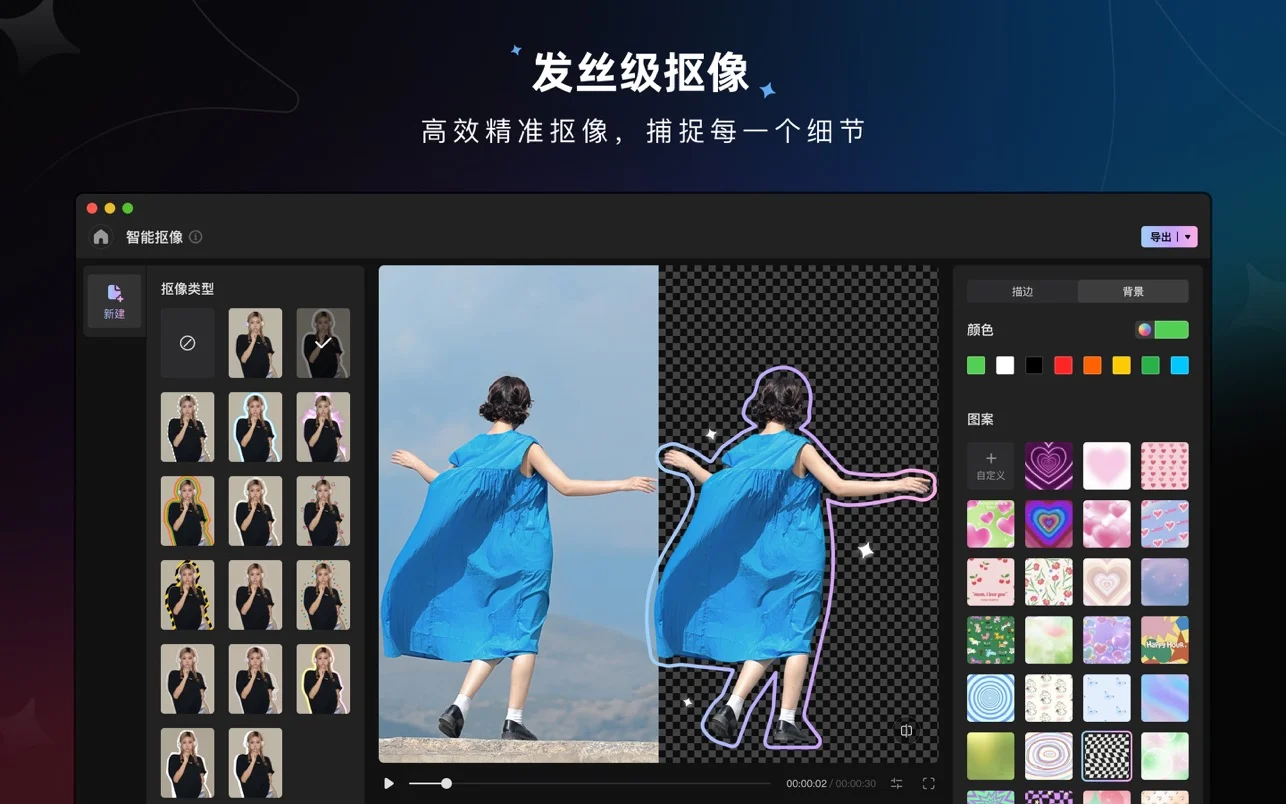
Task: Apply the green pattern with pink hearts
Action: (991, 524)
